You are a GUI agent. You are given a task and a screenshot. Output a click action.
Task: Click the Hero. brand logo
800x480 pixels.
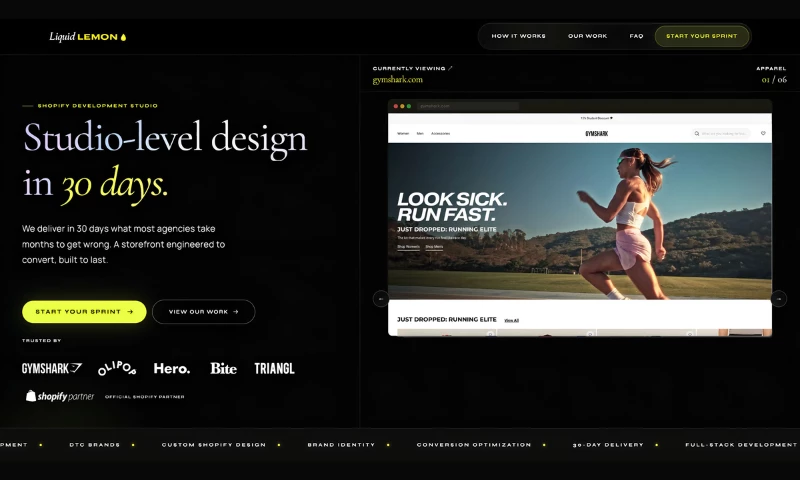pyautogui.click(x=172, y=368)
